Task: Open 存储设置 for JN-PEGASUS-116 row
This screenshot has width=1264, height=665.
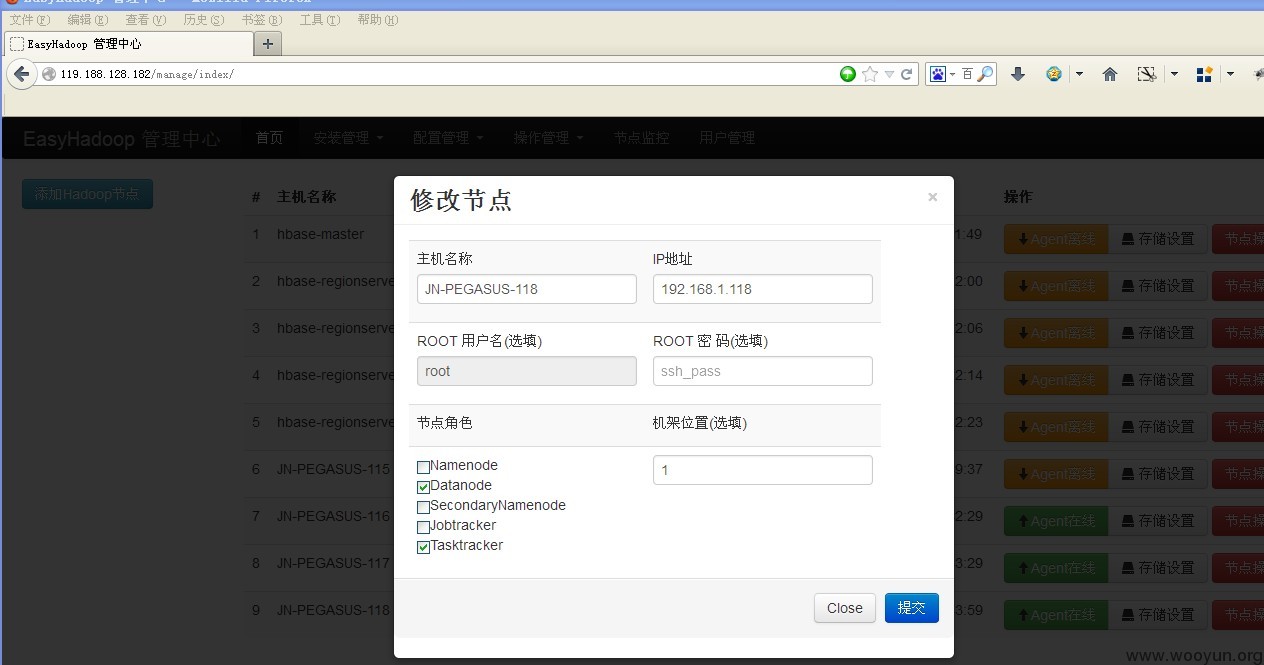Action: (1158, 521)
